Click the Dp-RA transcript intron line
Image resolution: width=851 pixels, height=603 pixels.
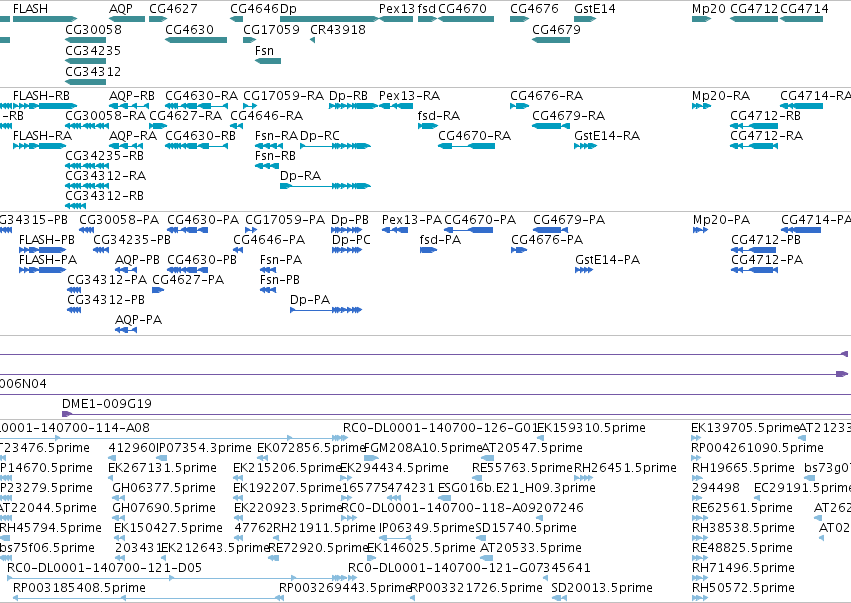coord(312,186)
